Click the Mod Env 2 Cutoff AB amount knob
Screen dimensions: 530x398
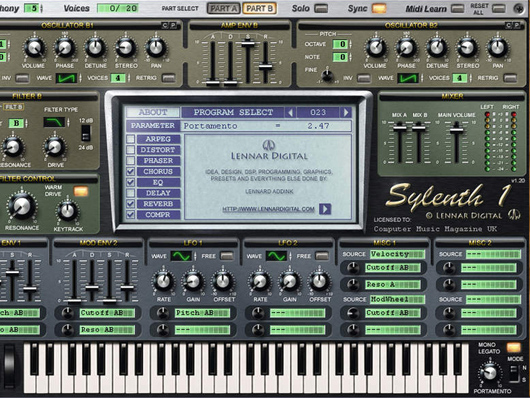tap(67, 313)
